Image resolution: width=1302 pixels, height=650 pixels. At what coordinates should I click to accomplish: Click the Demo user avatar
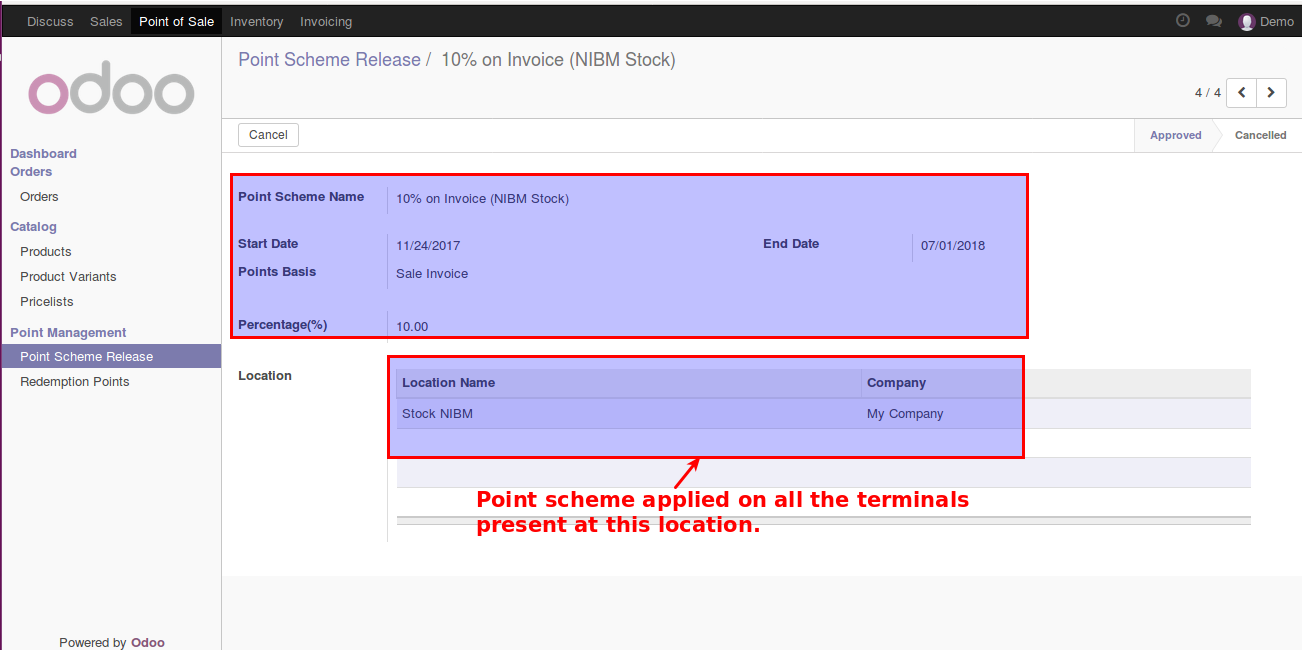click(x=1247, y=22)
